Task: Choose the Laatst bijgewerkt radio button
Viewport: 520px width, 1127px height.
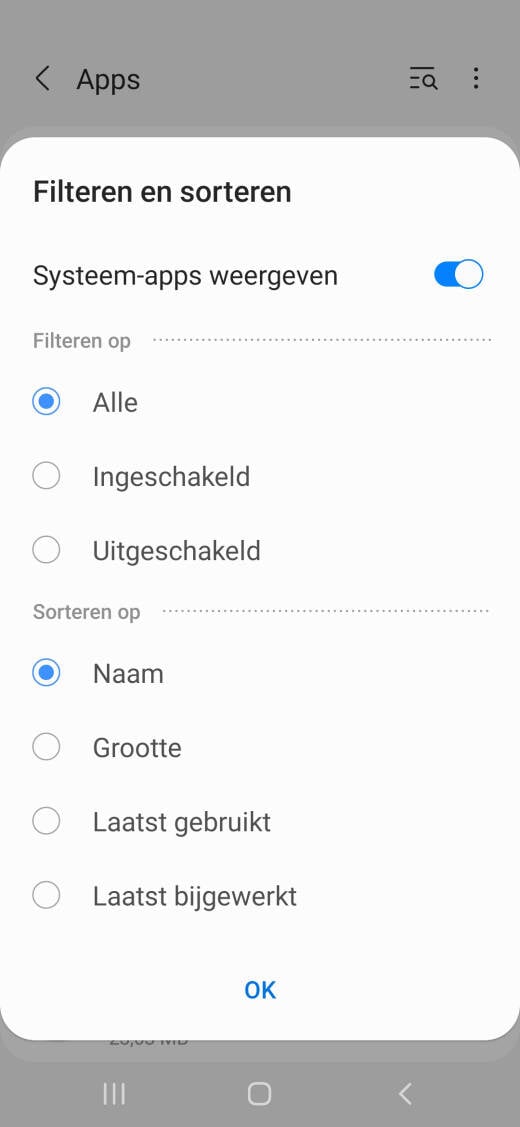Action: coord(46,896)
